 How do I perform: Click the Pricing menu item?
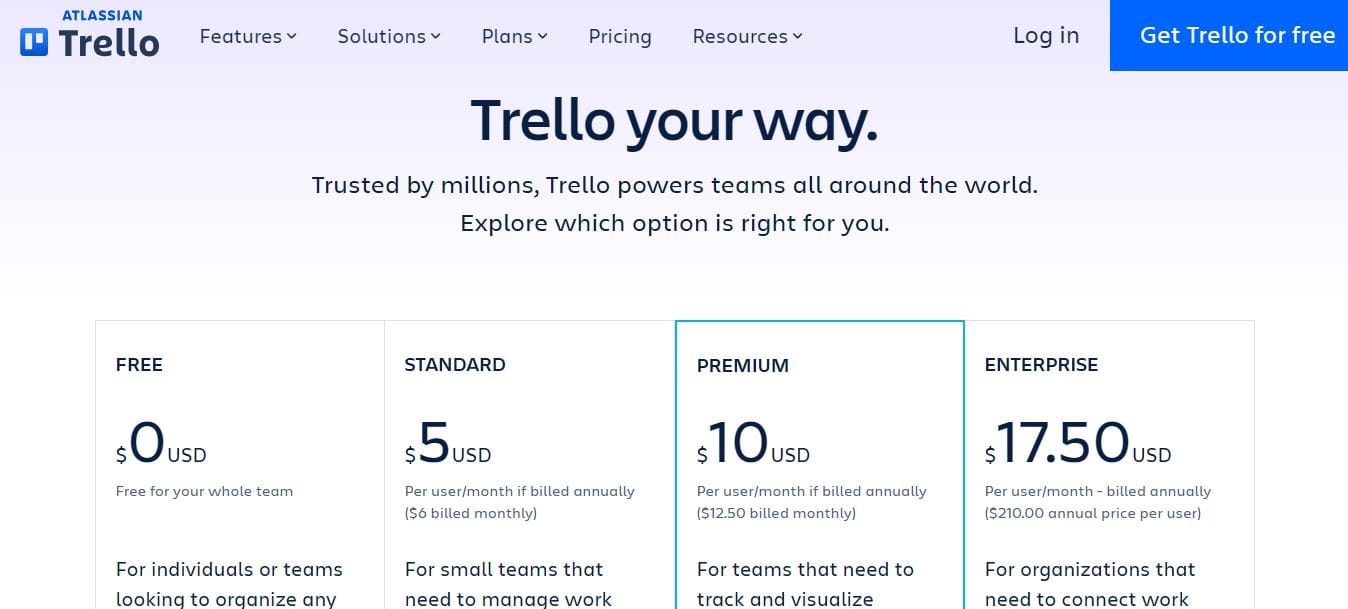(x=619, y=36)
